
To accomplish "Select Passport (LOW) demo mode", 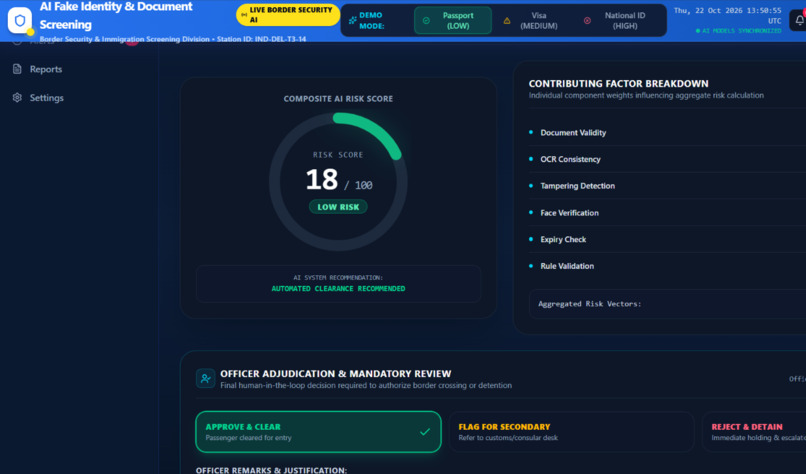I will [x=452, y=21].
